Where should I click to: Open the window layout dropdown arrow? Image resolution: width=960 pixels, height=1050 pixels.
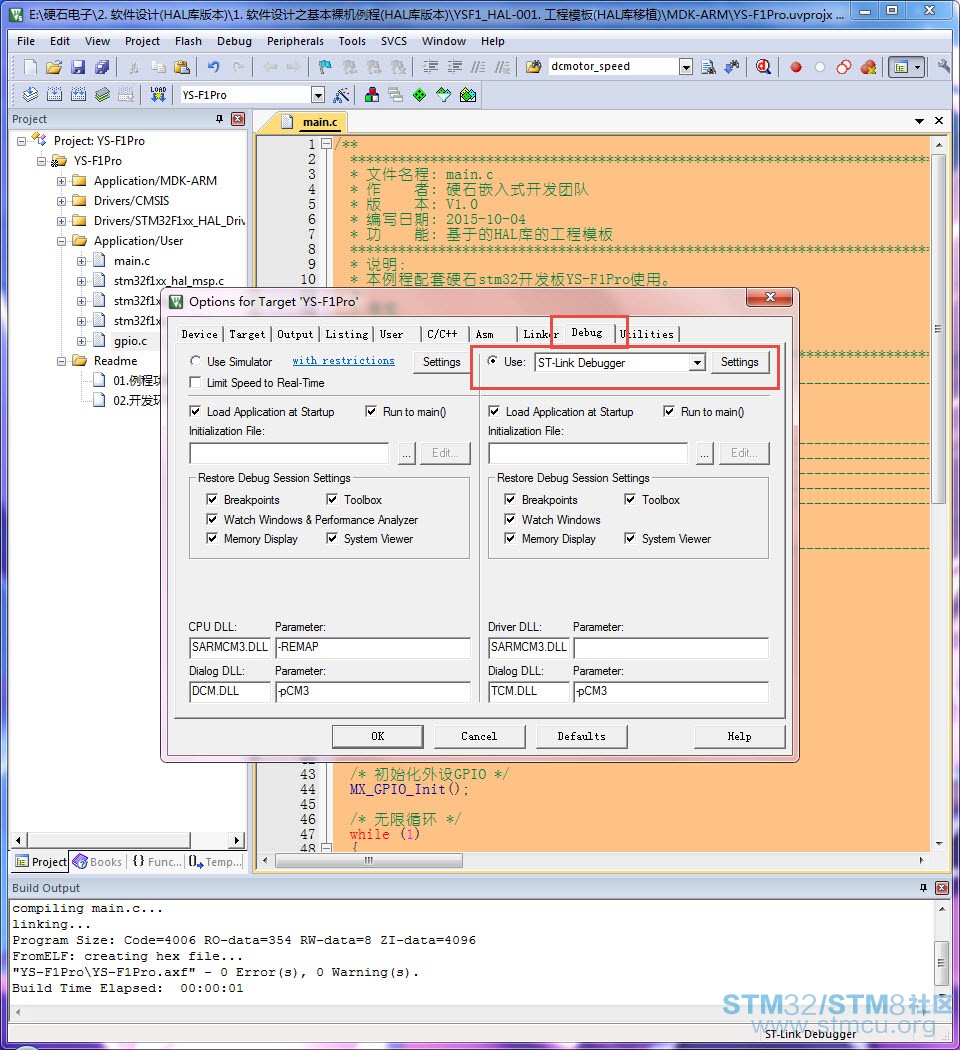click(918, 67)
